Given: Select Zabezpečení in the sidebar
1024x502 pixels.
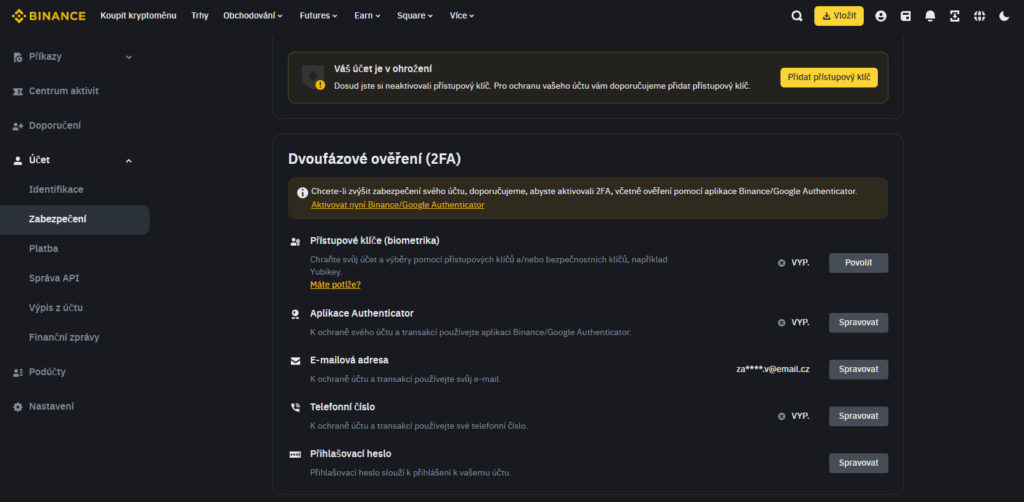Looking at the screenshot, I should coord(74,219).
